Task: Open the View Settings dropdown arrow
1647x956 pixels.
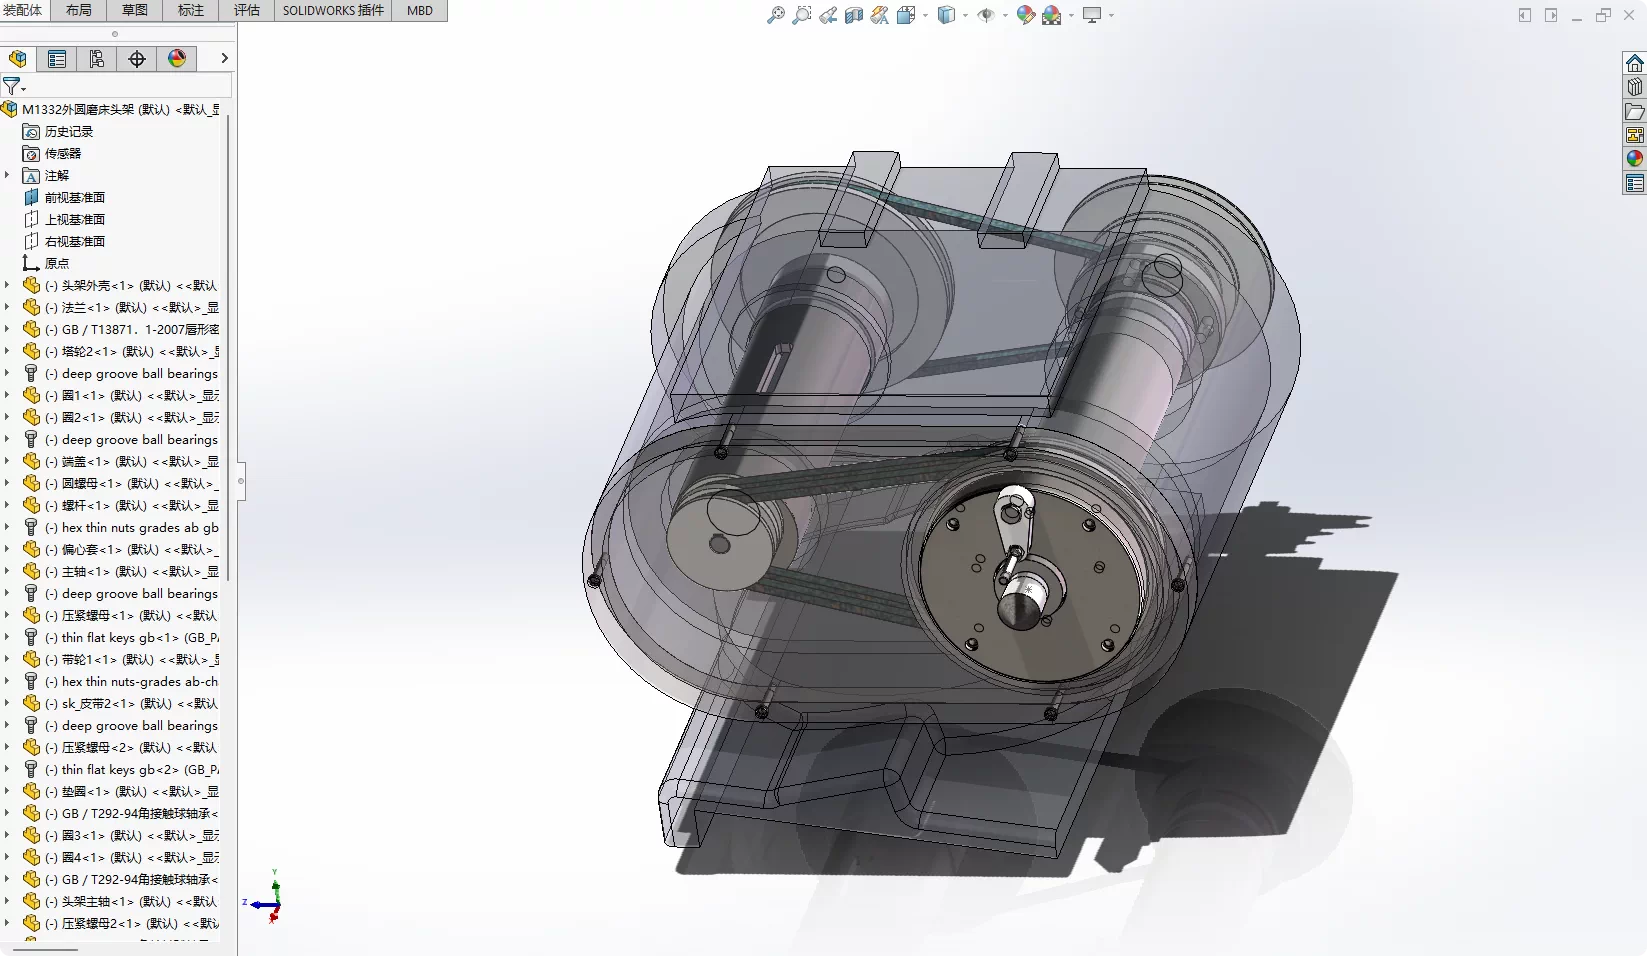Action: click(1111, 15)
